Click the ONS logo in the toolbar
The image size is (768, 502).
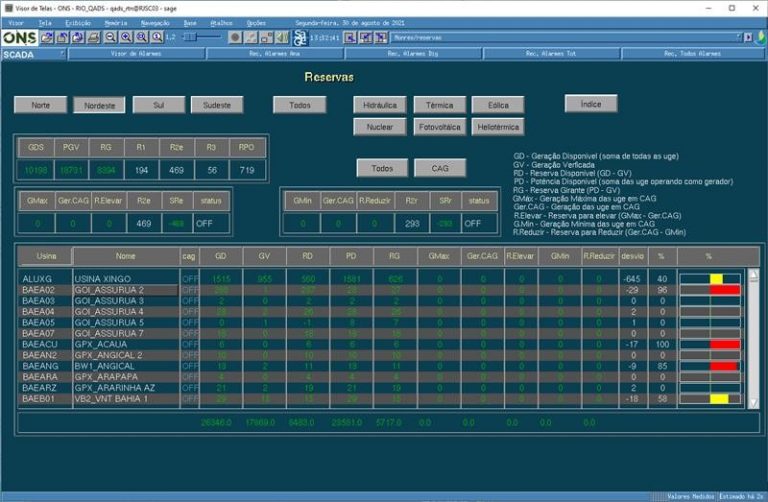[x=19, y=37]
